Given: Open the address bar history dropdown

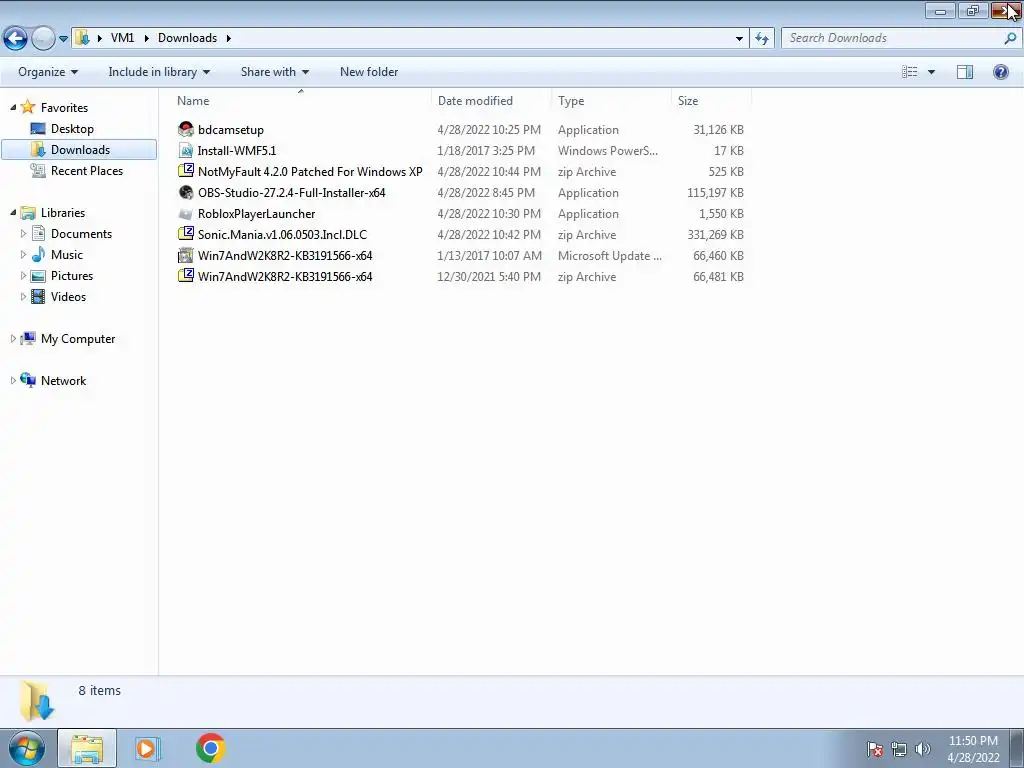Looking at the screenshot, I should (739, 39).
